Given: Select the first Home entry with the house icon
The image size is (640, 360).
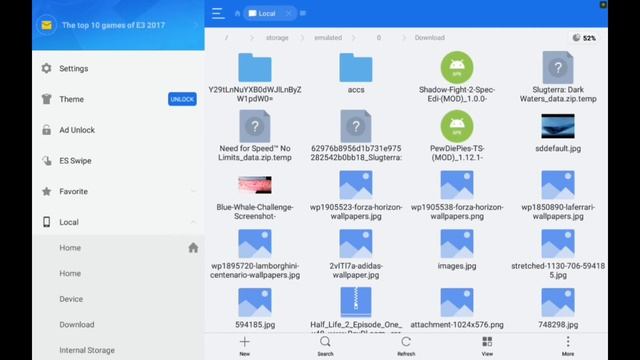Looking at the screenshot, I should (x=118, y=248).
